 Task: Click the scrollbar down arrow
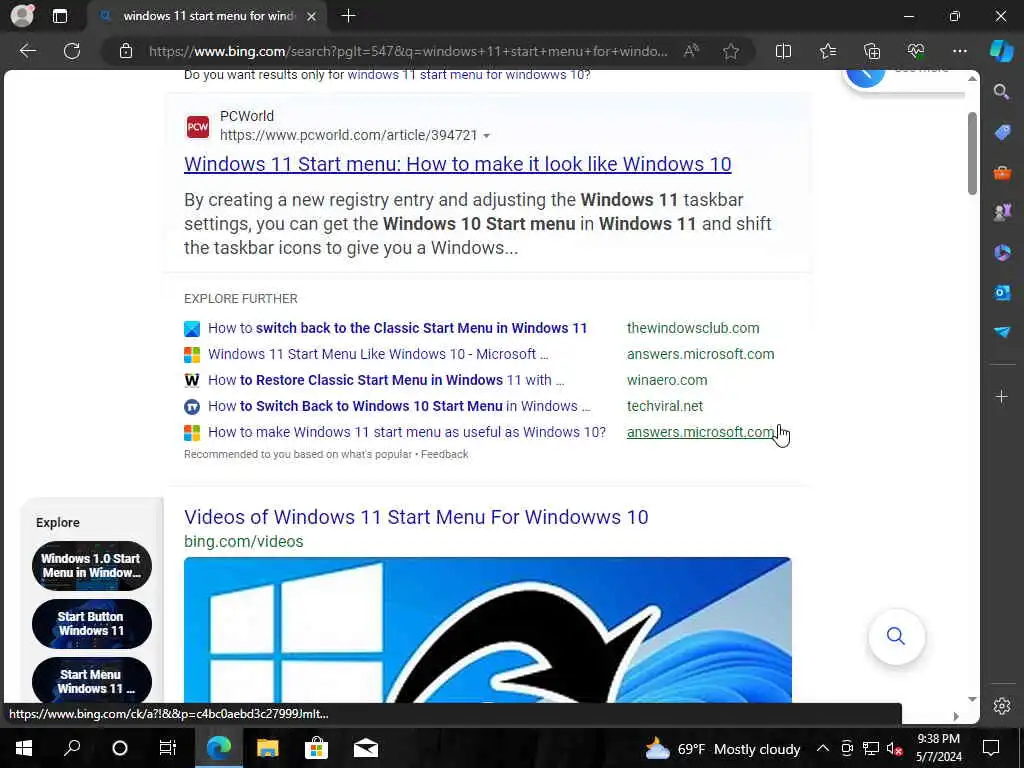(972, 699)
